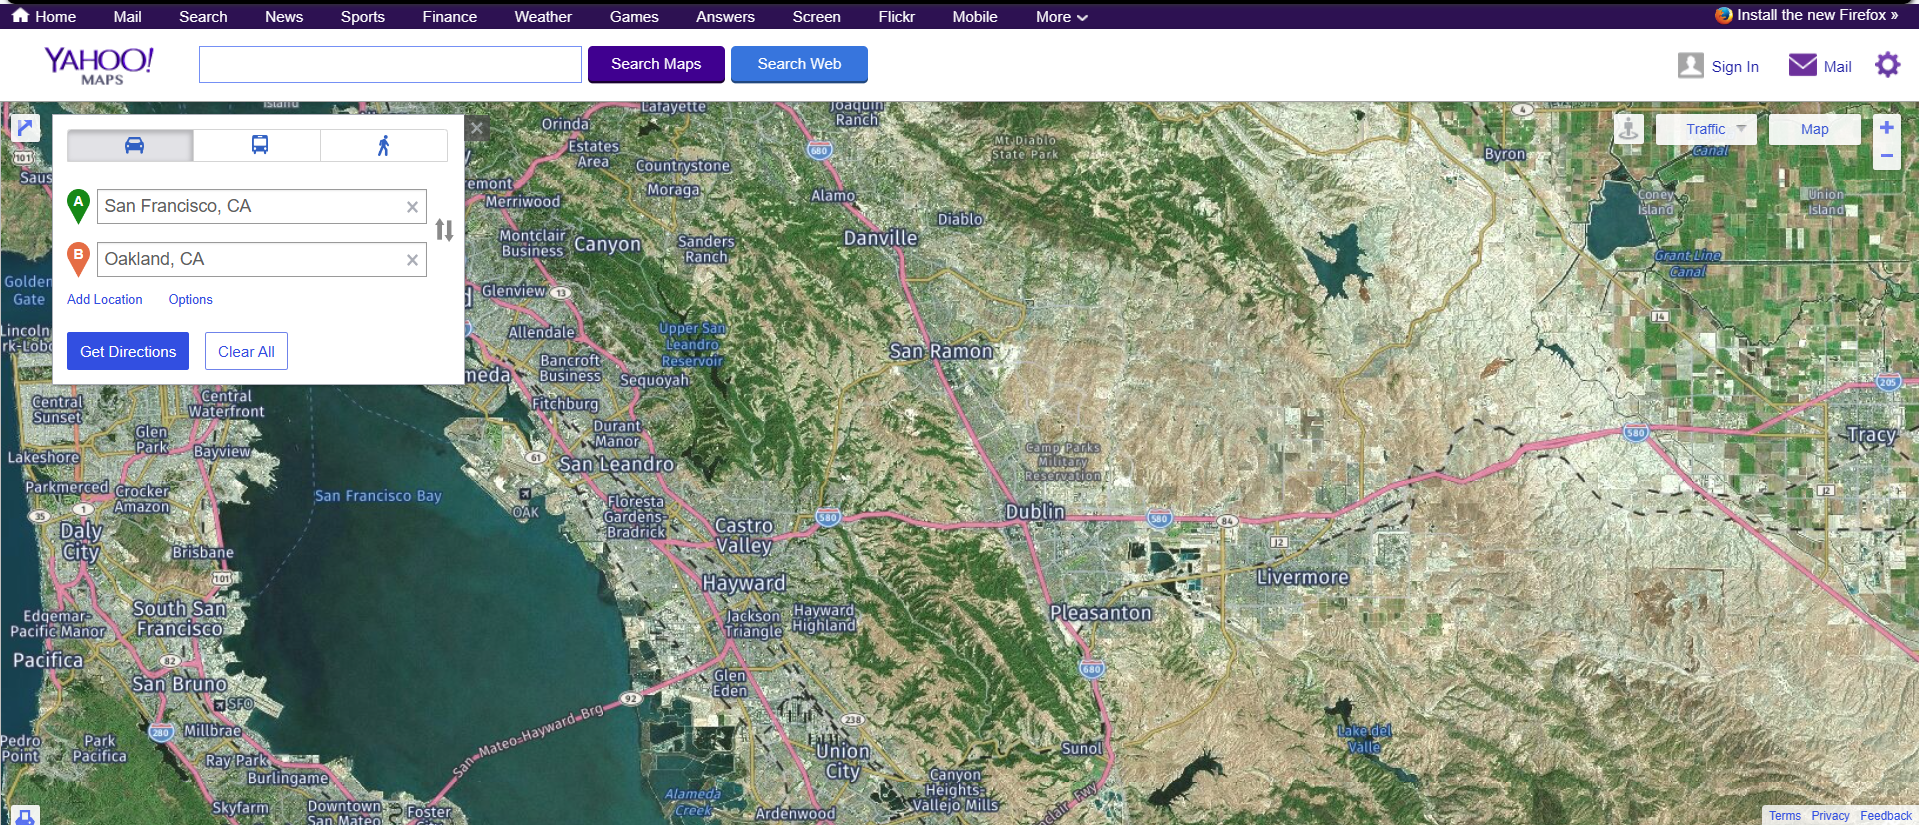The image size is (1919, 825).
Task: Zoom in with the plus button
Action: (1886, 128)
